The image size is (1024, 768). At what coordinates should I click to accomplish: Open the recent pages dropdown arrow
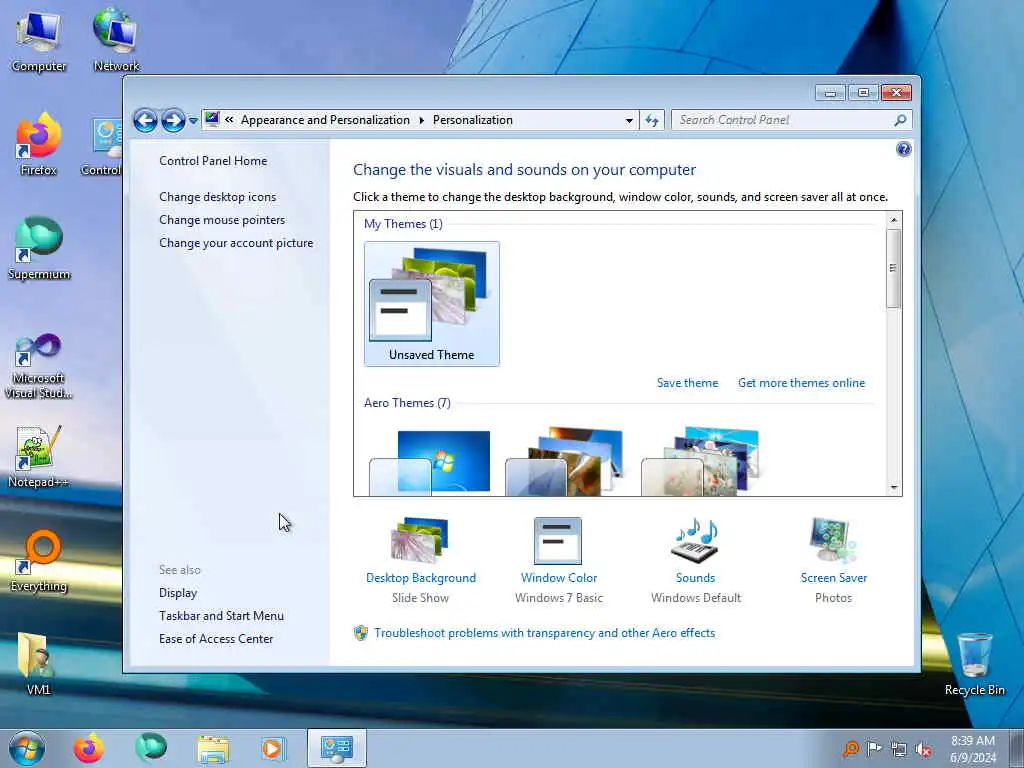[x=193, y=121]
